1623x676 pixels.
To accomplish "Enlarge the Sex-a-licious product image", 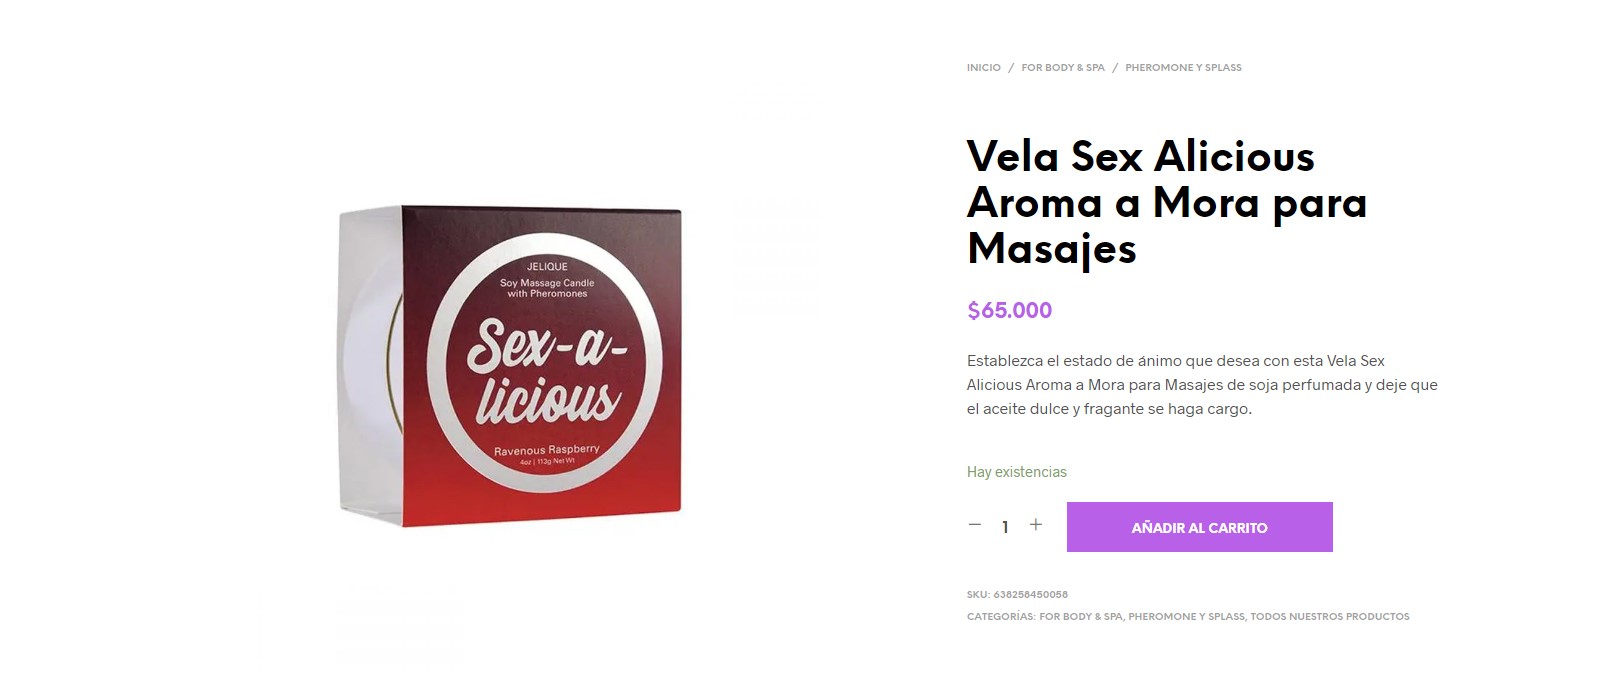I will (x=511, y=365).
